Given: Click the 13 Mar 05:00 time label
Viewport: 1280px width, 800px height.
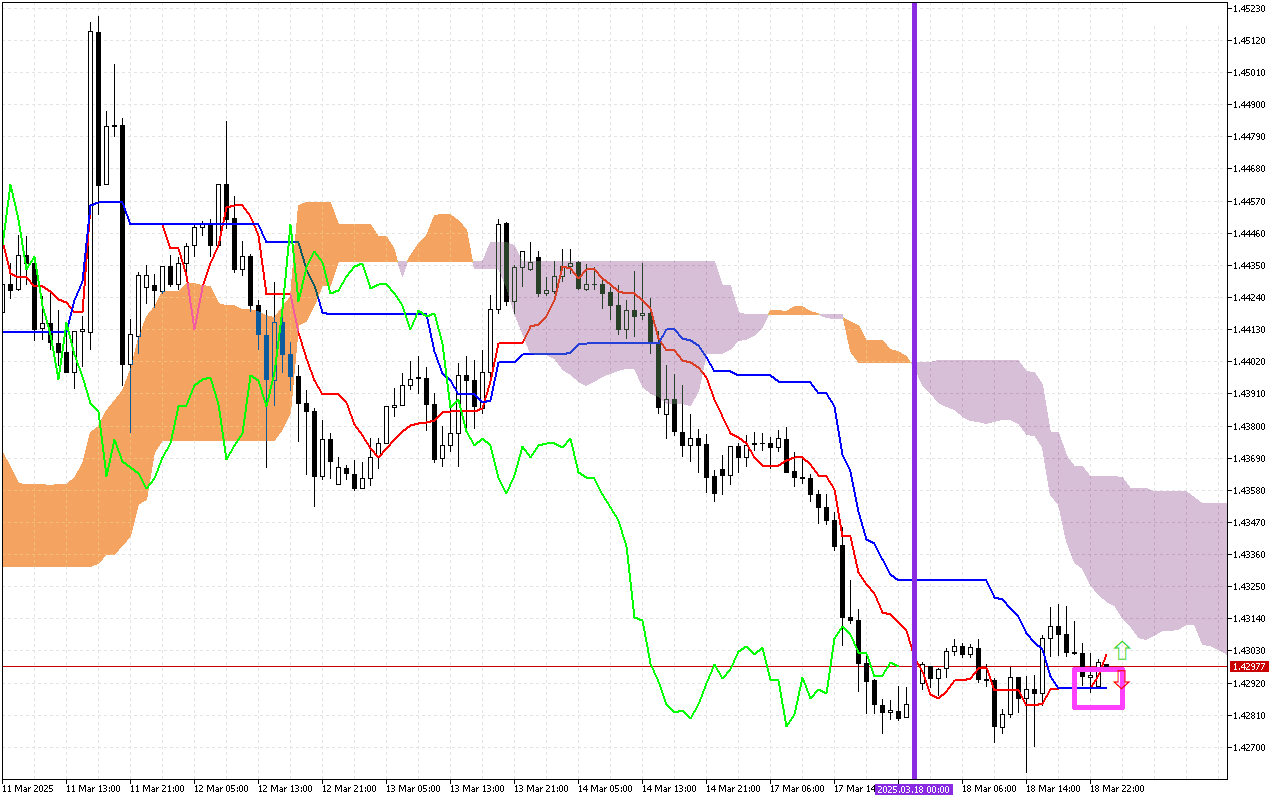Looking at the screenshot, I should coord(411,789).
